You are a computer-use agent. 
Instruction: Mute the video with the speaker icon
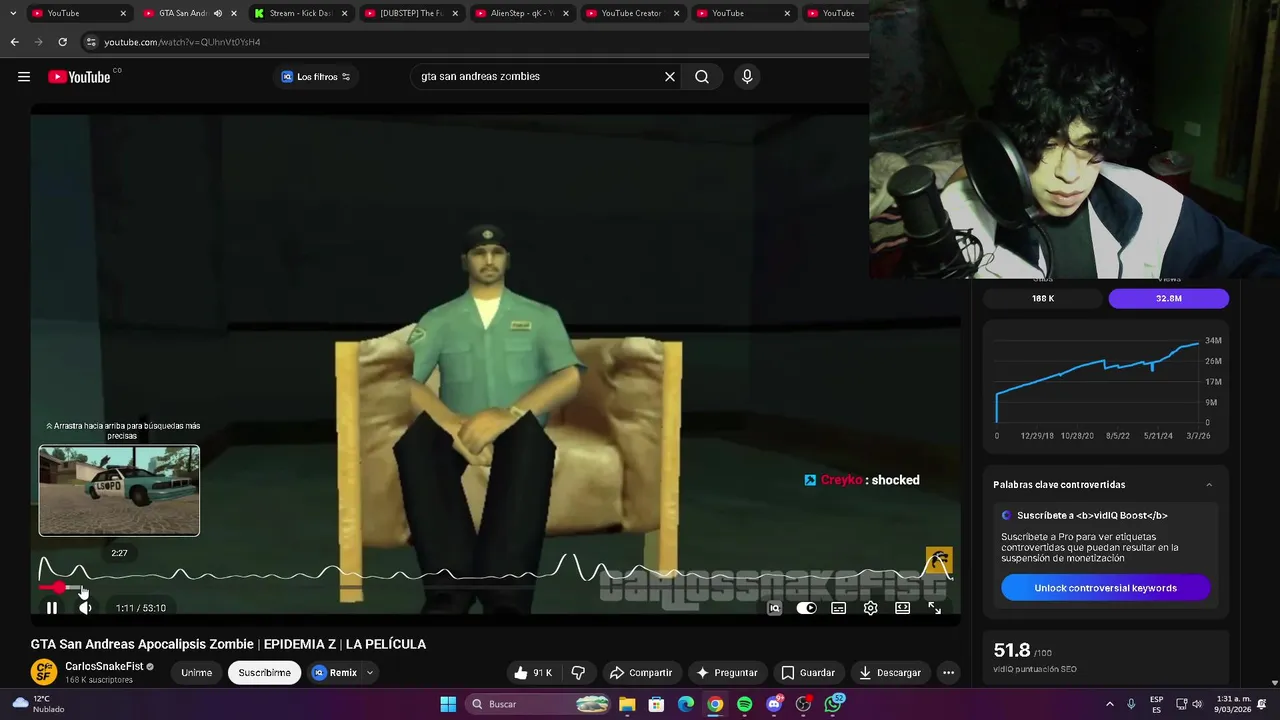click(85, 608)
